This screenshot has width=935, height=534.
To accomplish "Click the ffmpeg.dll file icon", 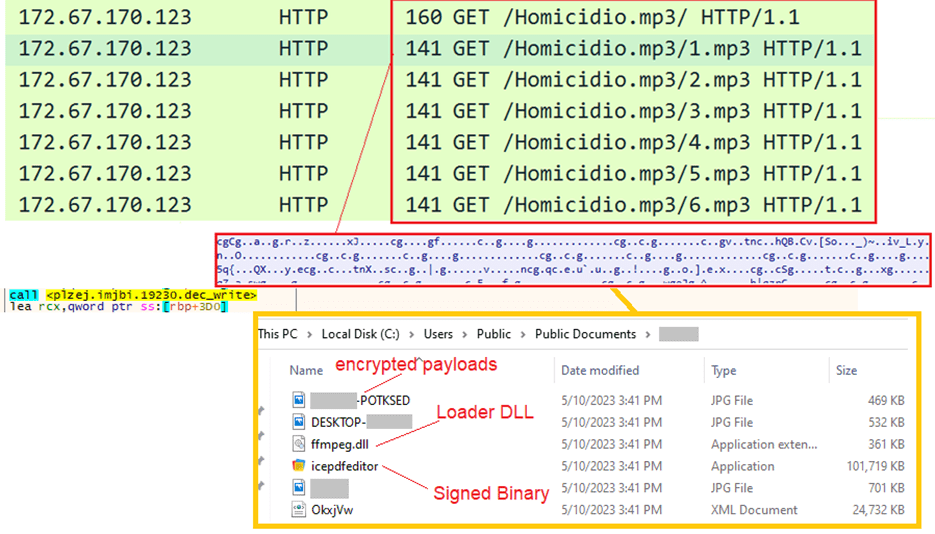I will [x=298, y=444].
